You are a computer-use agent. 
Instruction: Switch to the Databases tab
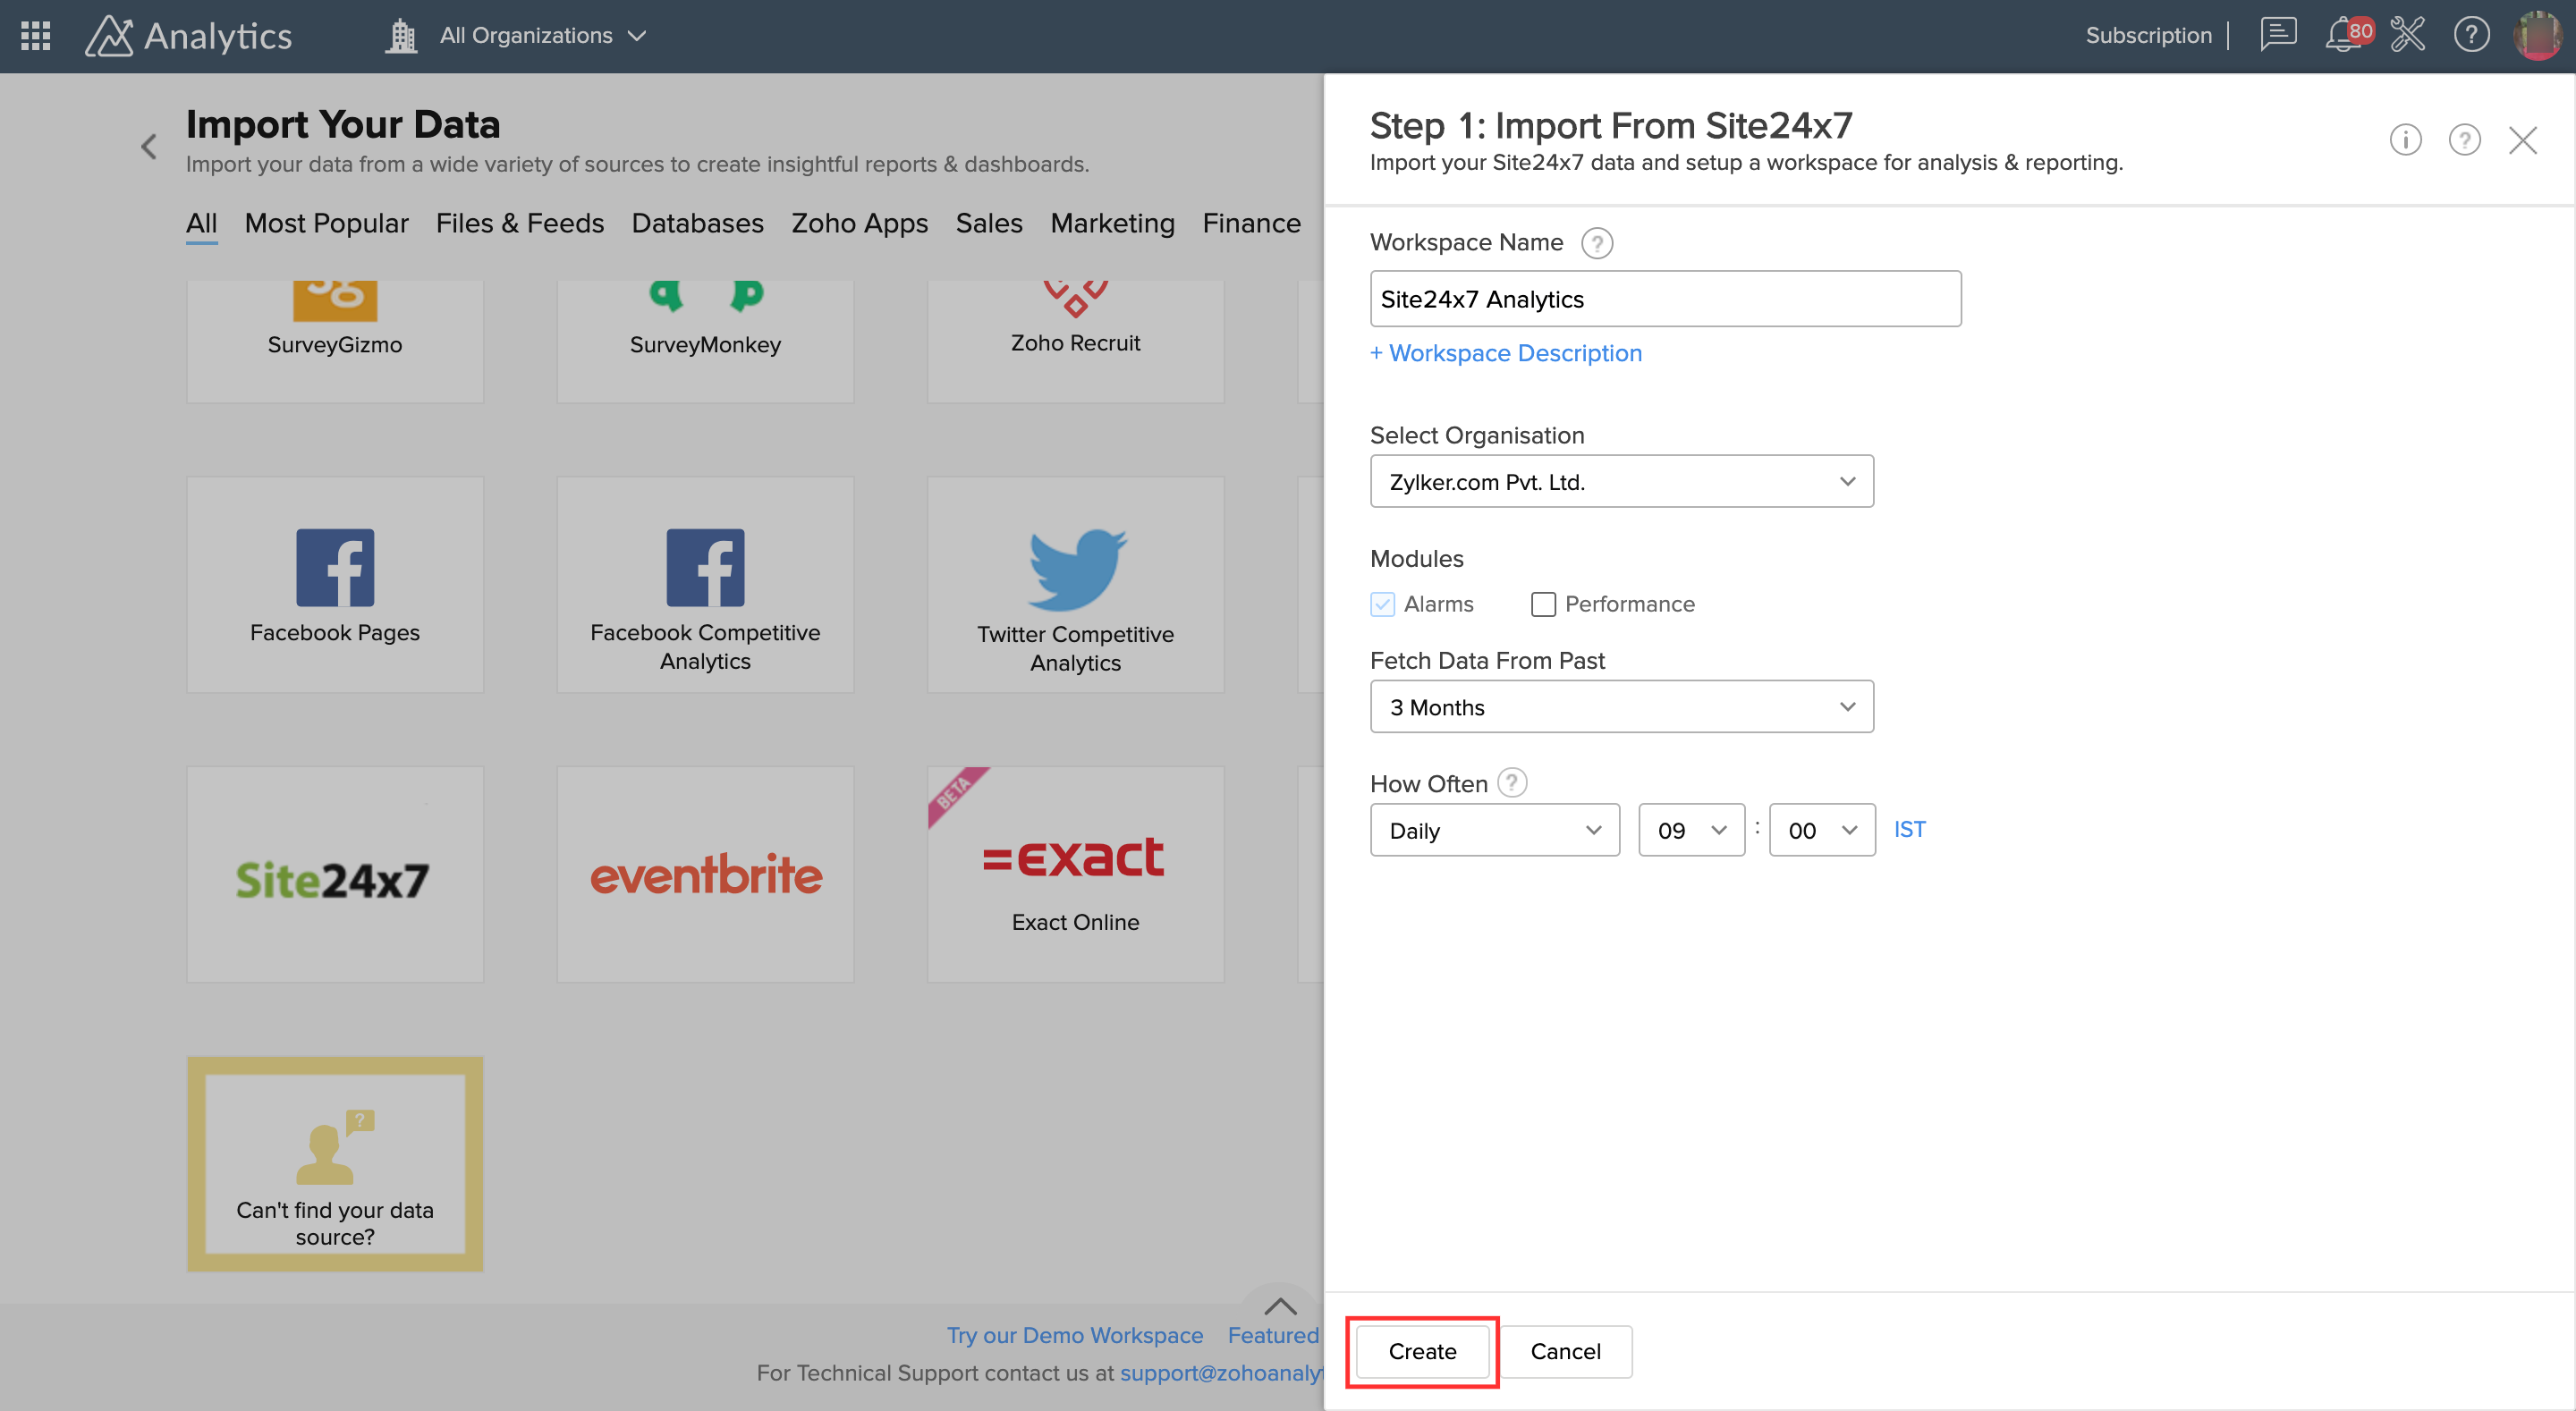[697, 223]
